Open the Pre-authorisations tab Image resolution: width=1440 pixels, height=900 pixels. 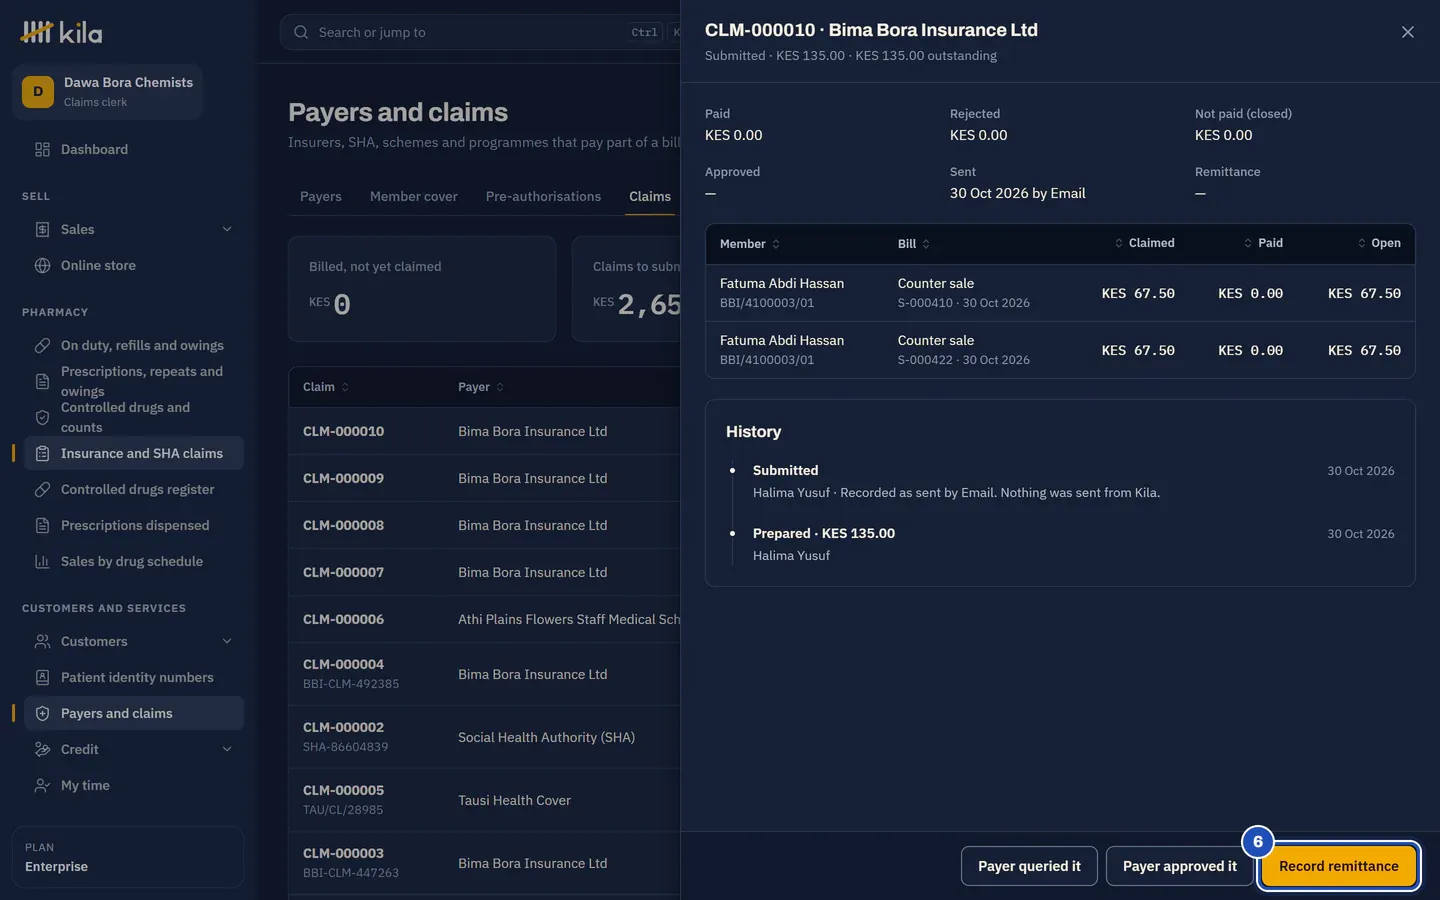click(543, 196)
